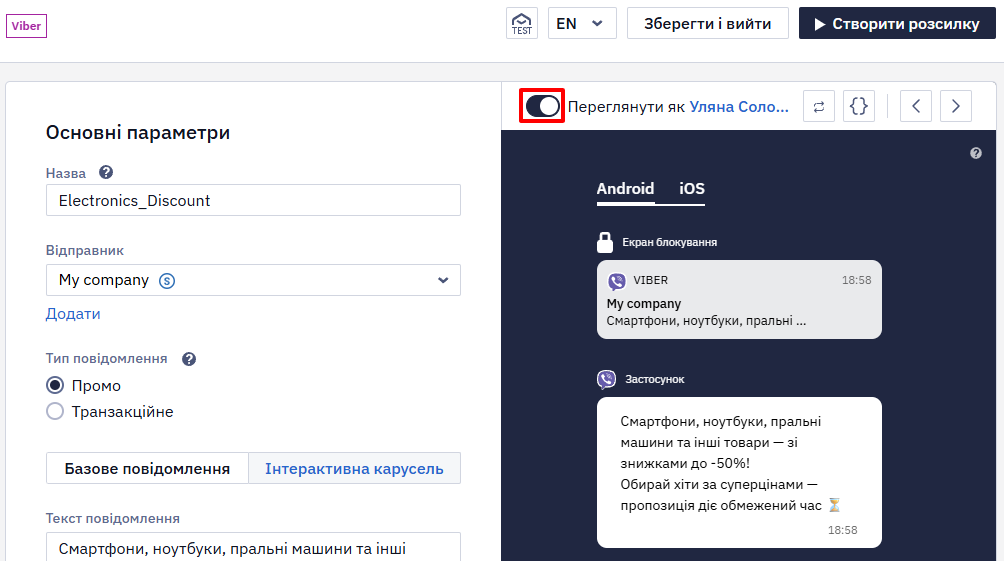Open the EN language dropdown

[582, 24]
